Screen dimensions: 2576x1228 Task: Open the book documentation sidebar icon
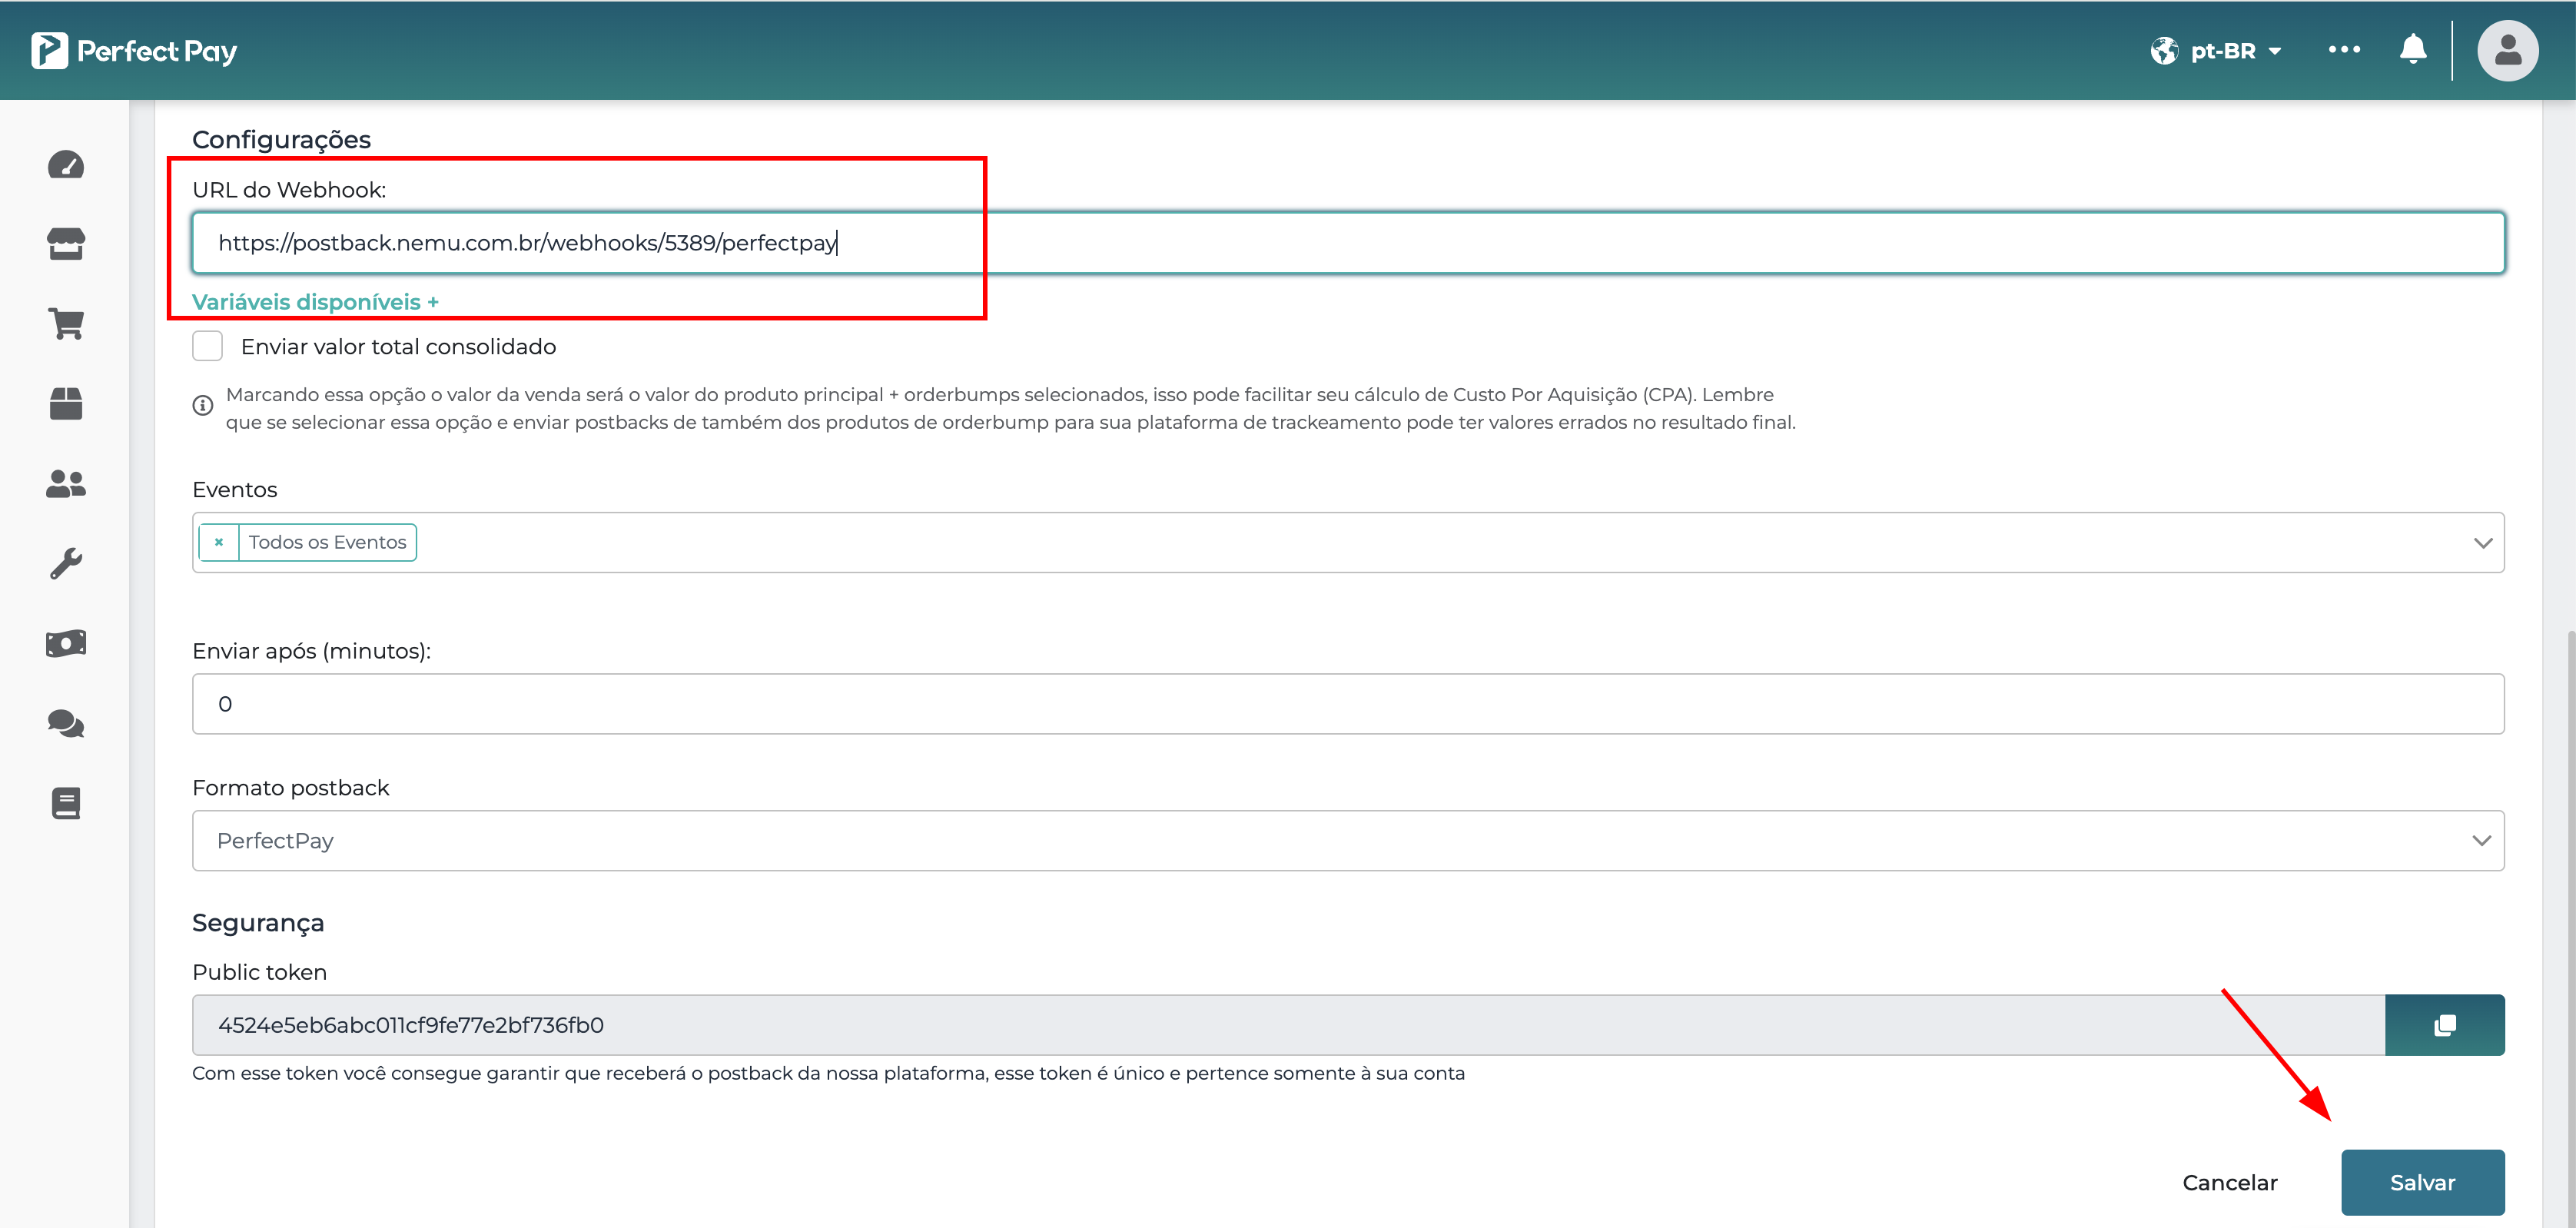point(66,803)
